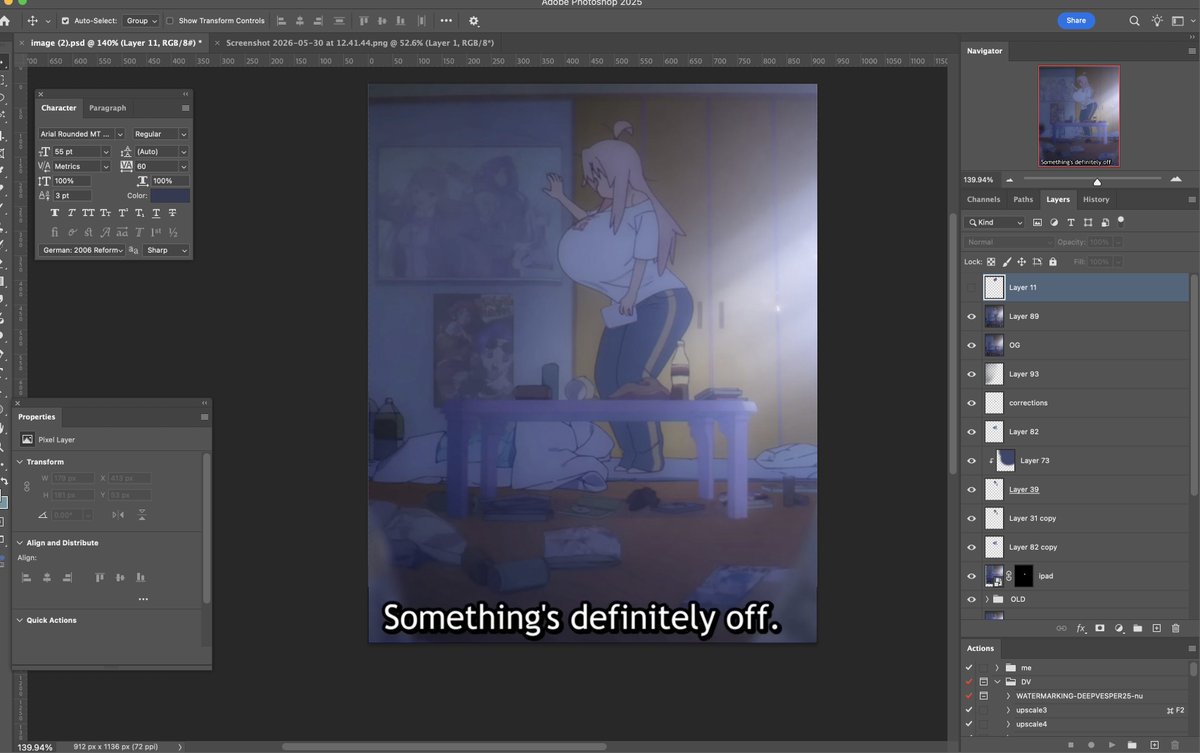Hide the corrections layer

click(970, 403)
